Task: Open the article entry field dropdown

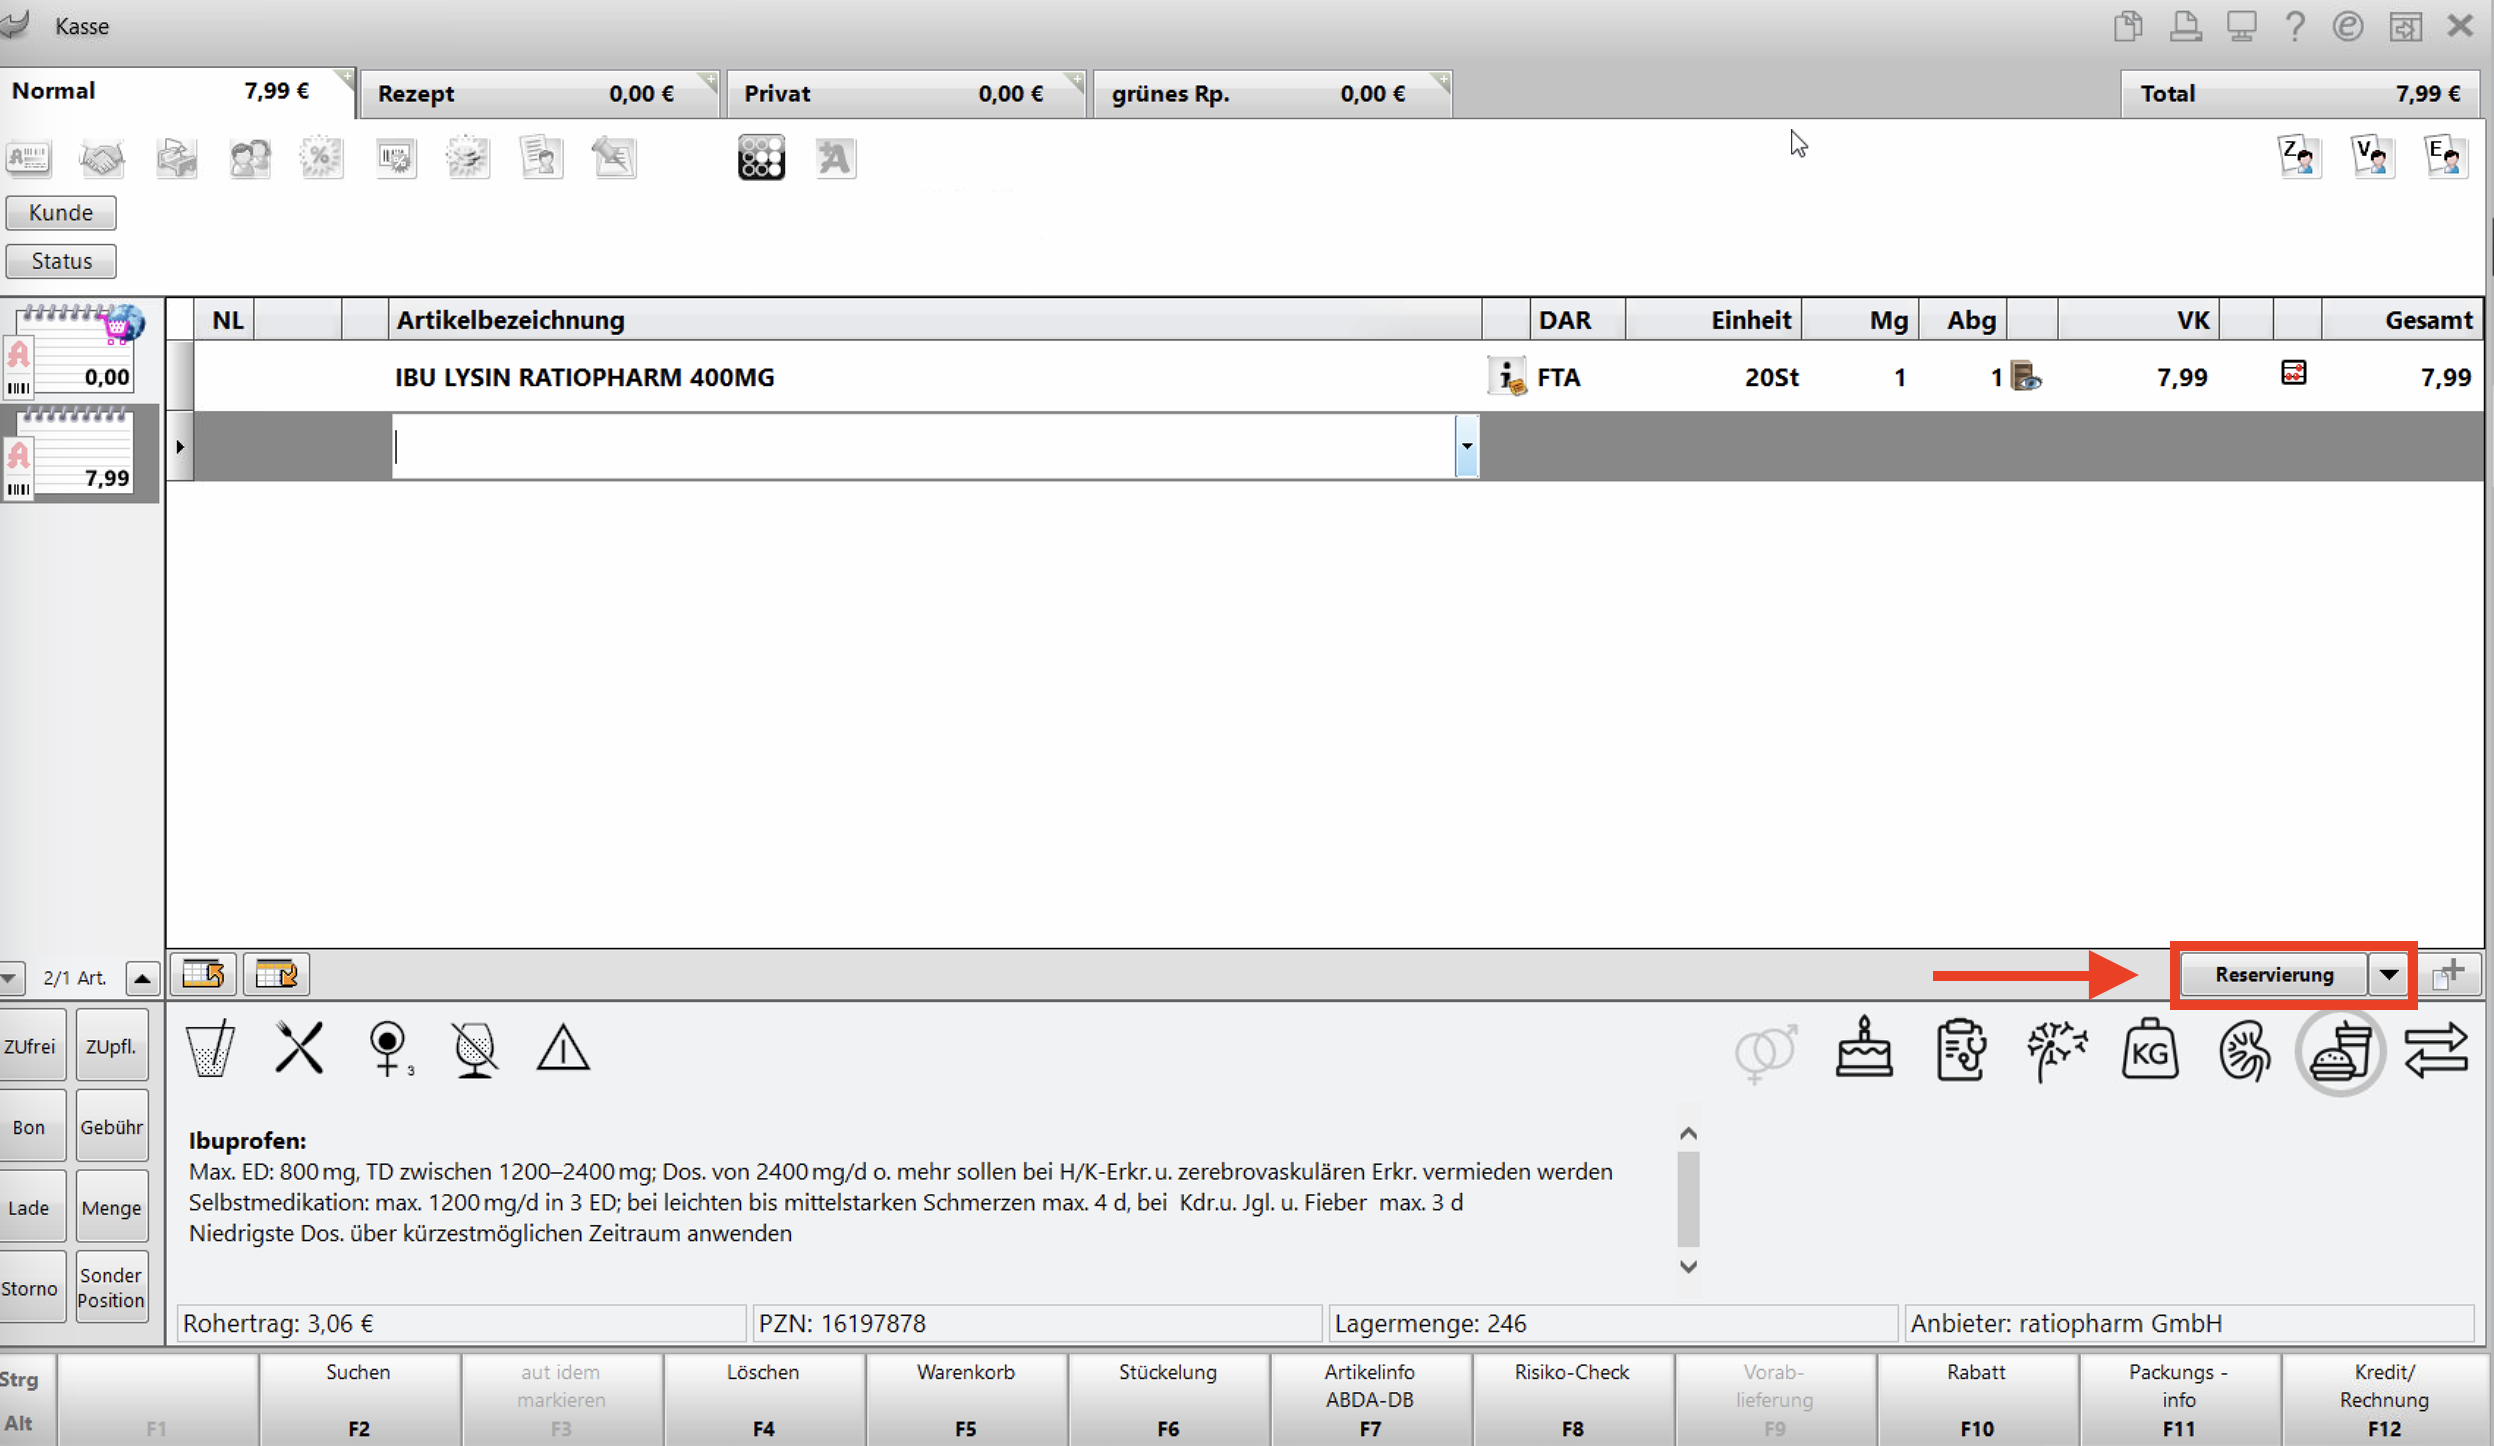Action: (x=1466, y=446)
